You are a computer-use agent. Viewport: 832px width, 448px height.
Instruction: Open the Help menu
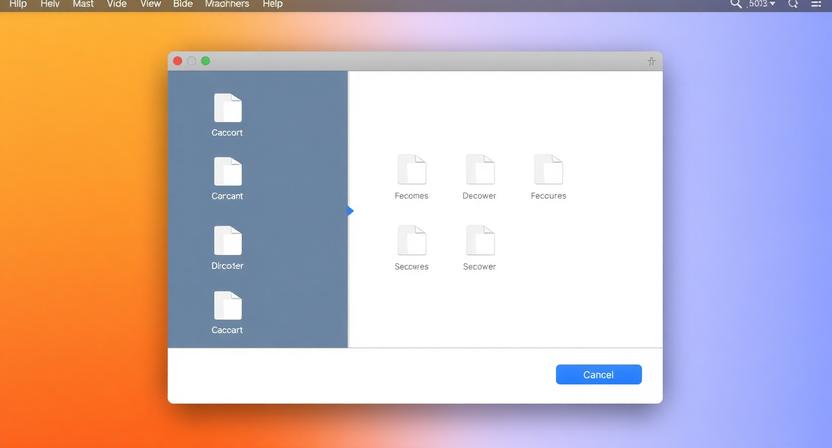click(x=272, y=4)
